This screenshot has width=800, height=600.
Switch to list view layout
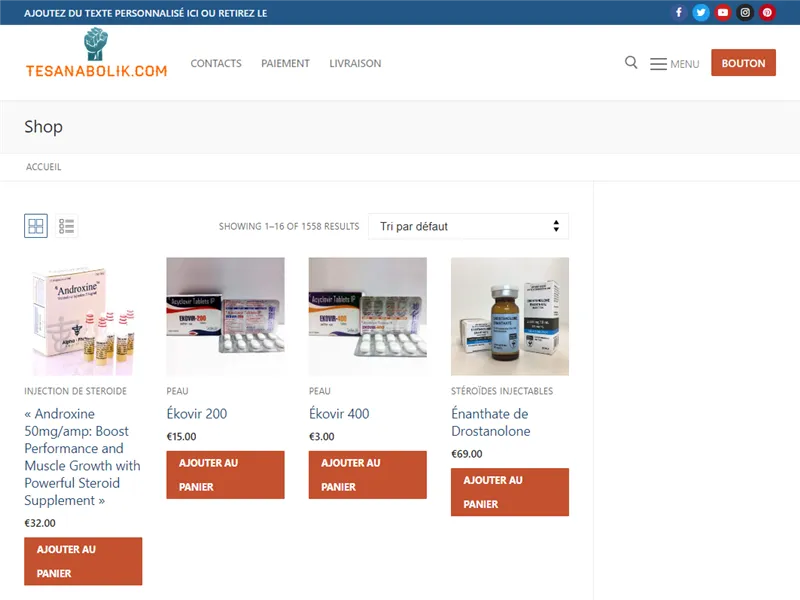[67, 226]
